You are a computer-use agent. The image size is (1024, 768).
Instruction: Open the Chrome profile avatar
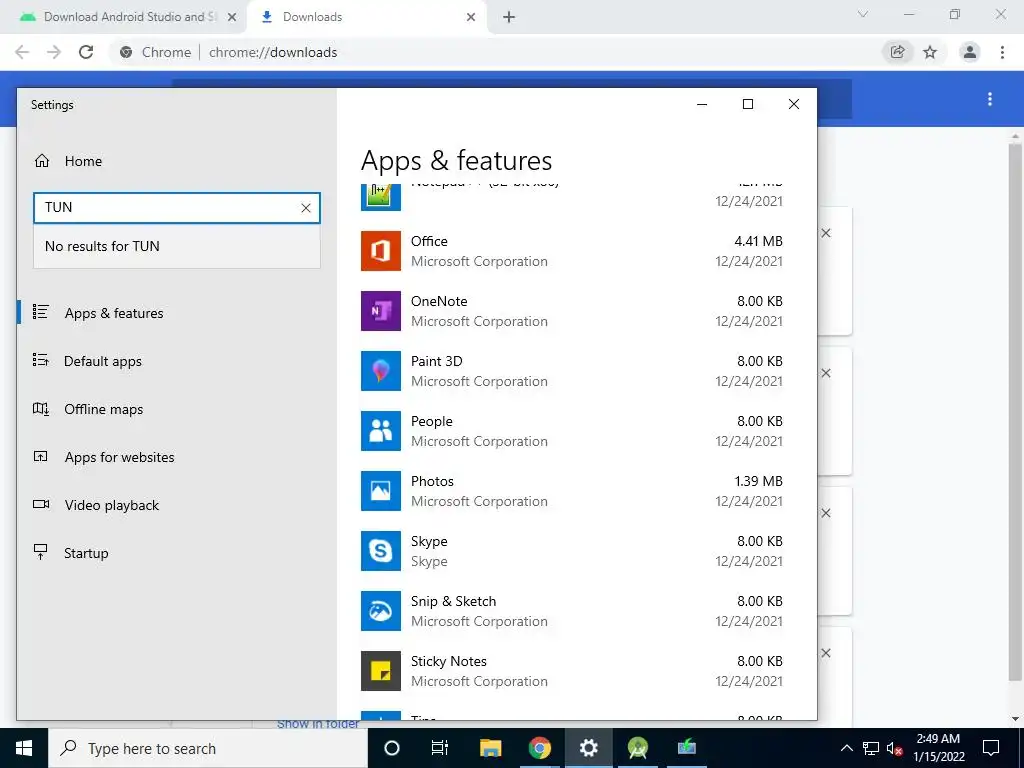click(x=970, y=52)
